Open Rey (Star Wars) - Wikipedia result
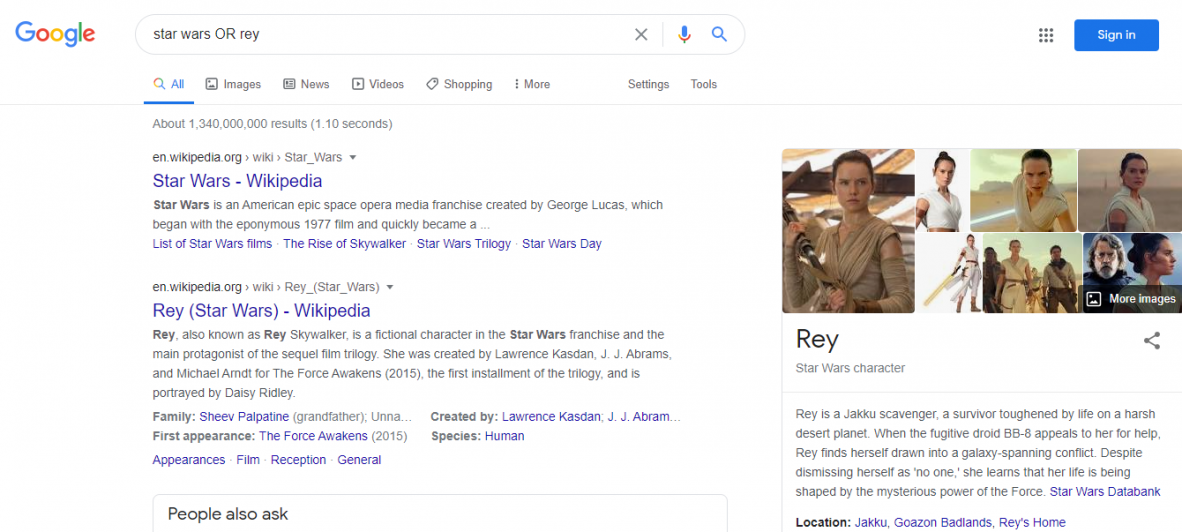 (x=262, y=310)
